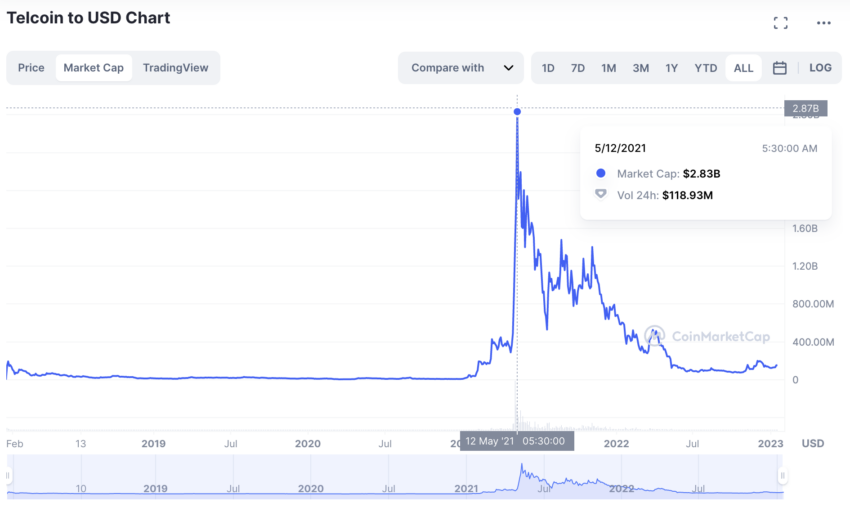Click the 5/12/2021 tooltip date

coord(620,148)
